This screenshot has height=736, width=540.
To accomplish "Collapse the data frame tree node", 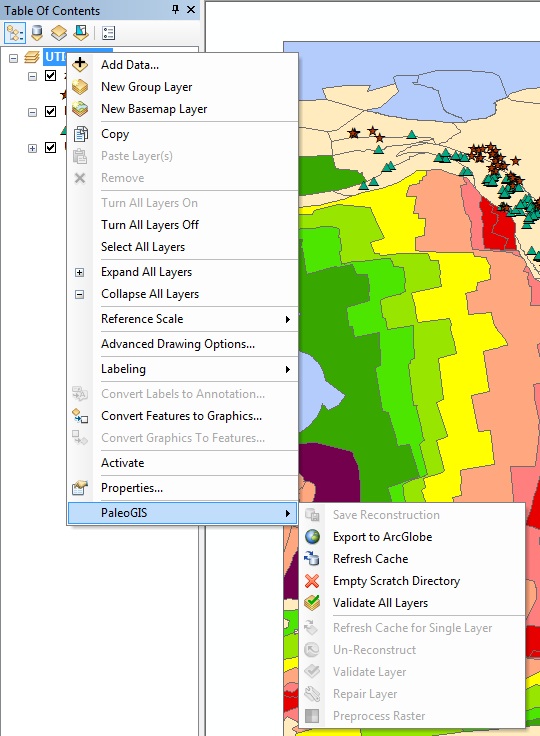I will [x=14, y=58].
